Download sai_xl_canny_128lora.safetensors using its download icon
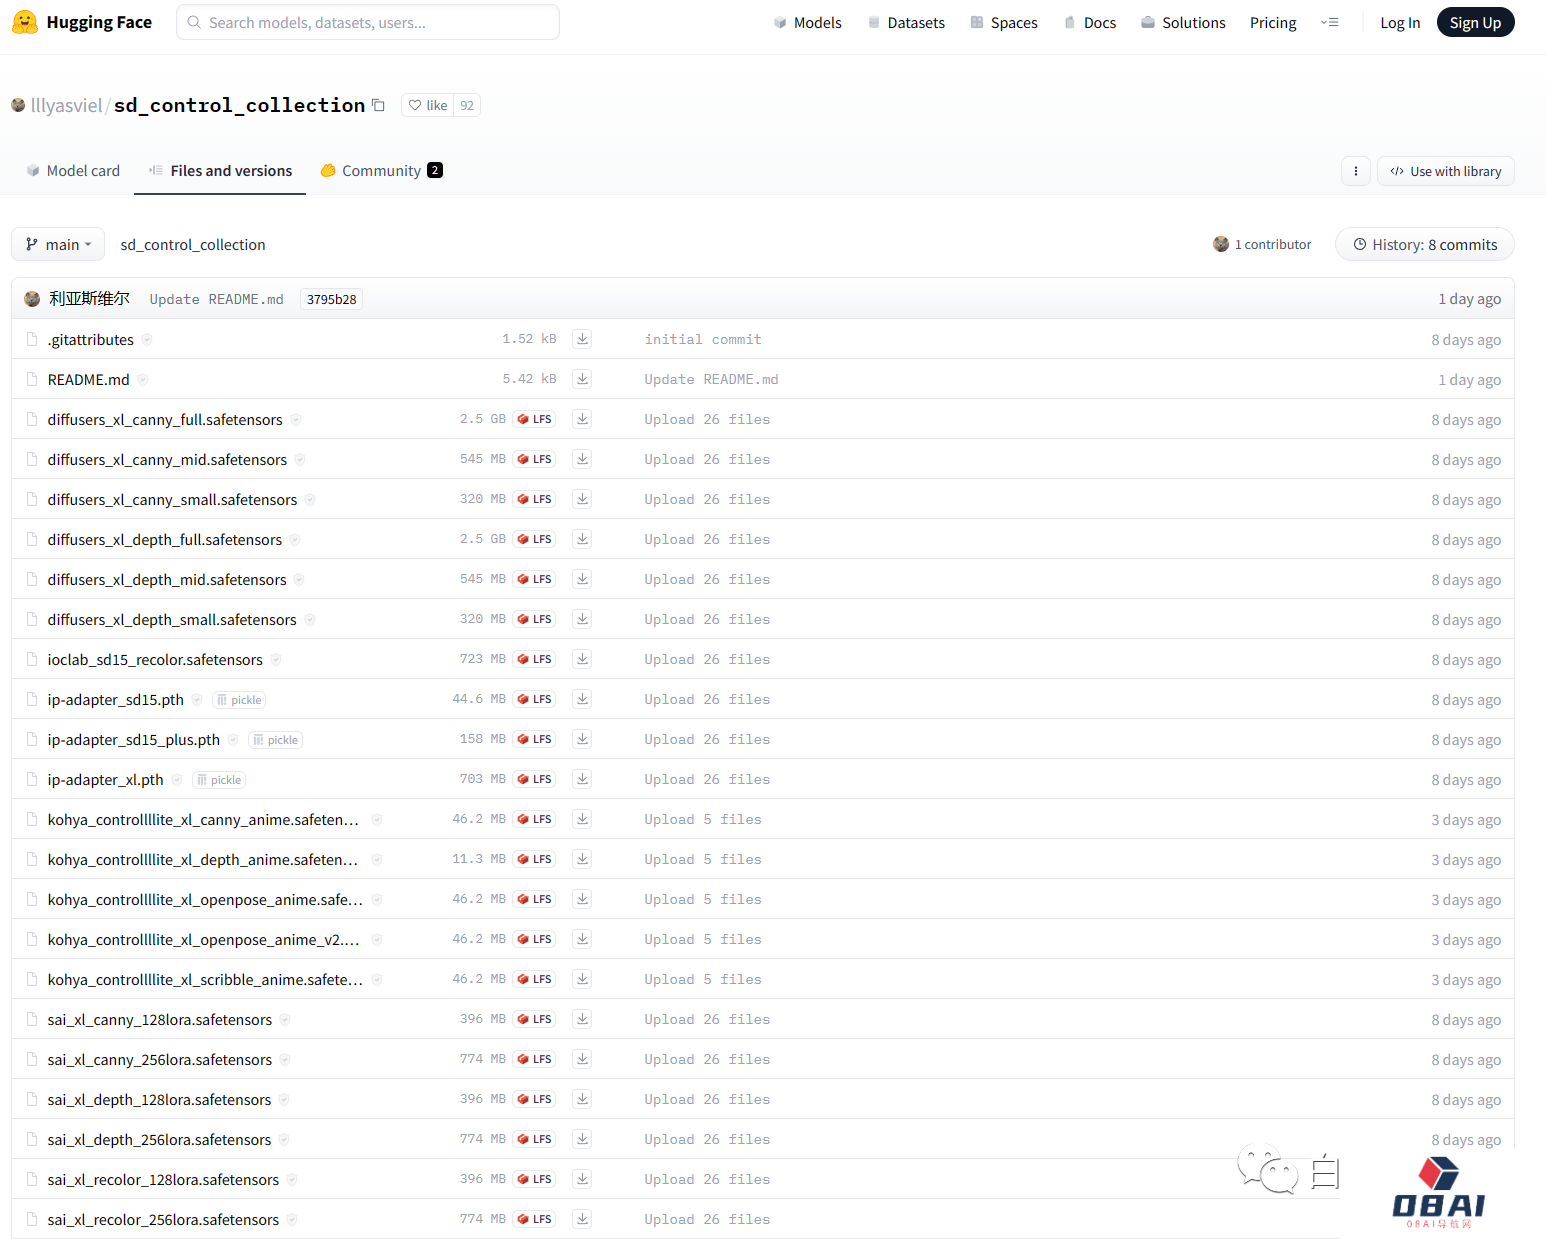Viewport: 1546px width, 1239px height. (582, 1019)
